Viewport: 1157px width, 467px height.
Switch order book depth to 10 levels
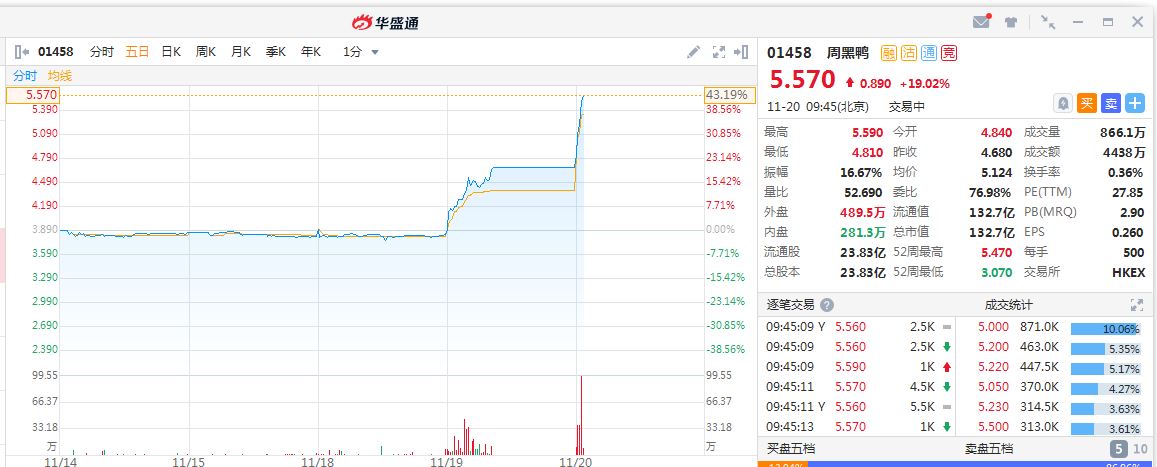click(1138, 449)
